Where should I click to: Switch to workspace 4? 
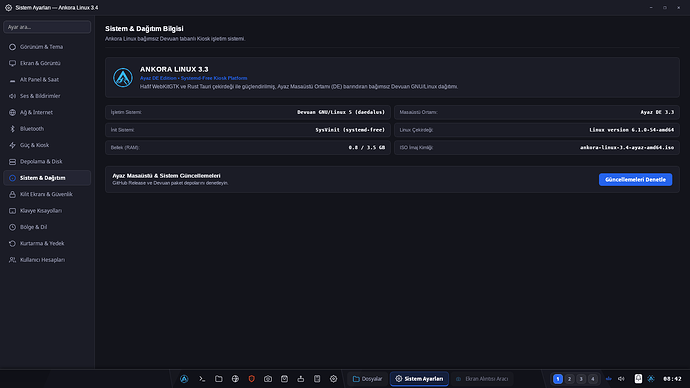click(593, 379)
